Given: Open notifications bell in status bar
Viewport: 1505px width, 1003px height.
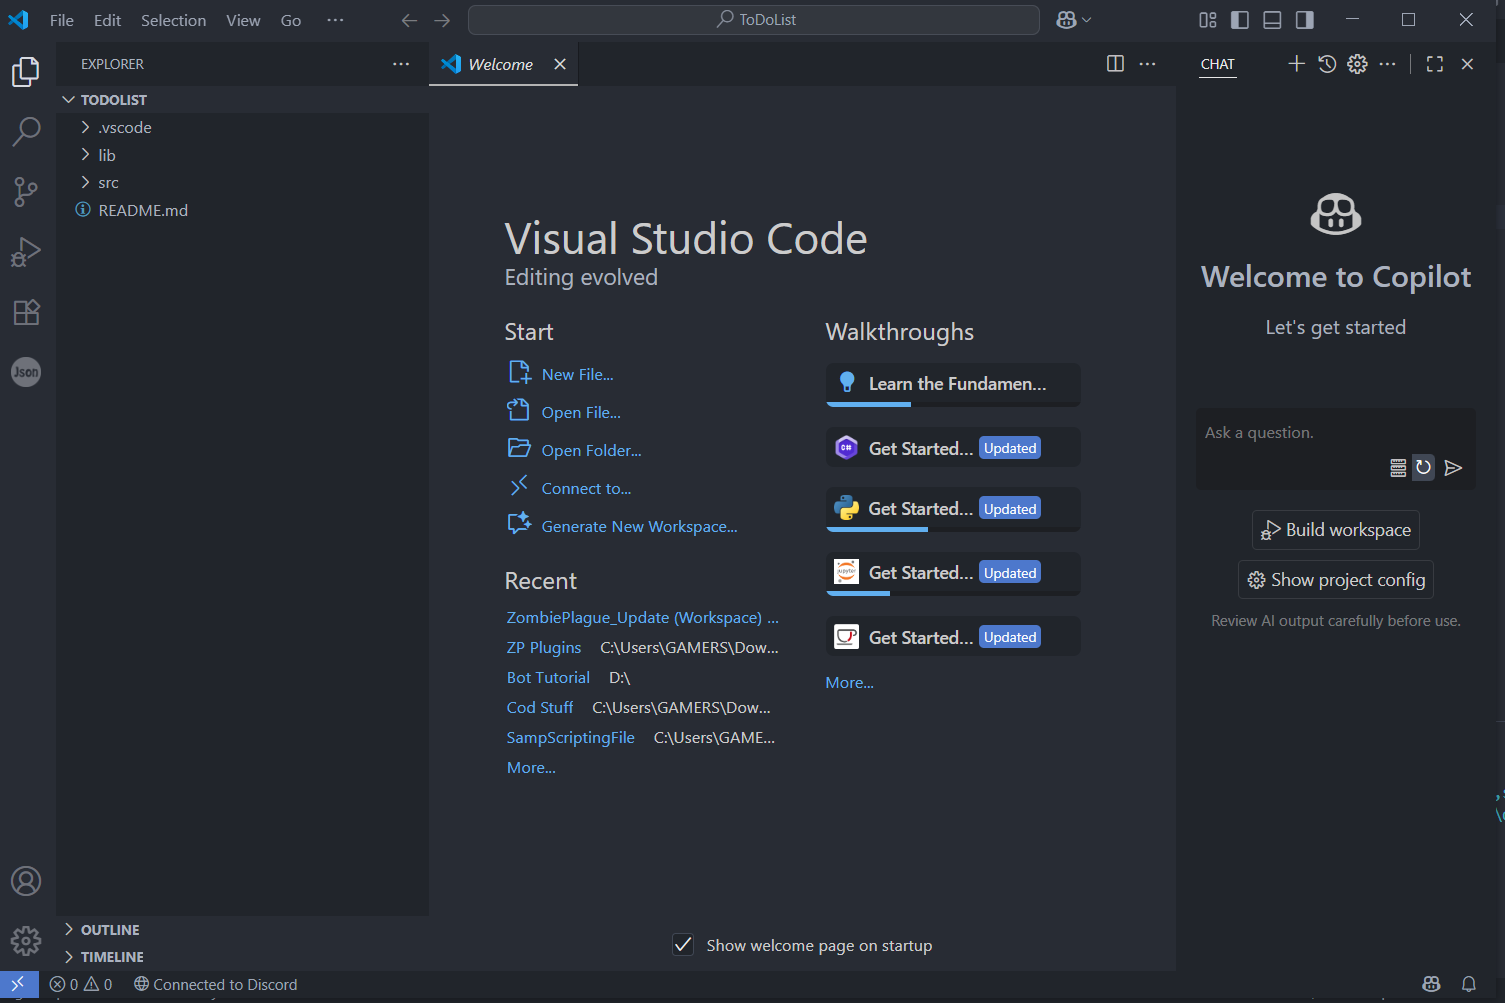Looking at the screenshot, I should pos(1469,984).
